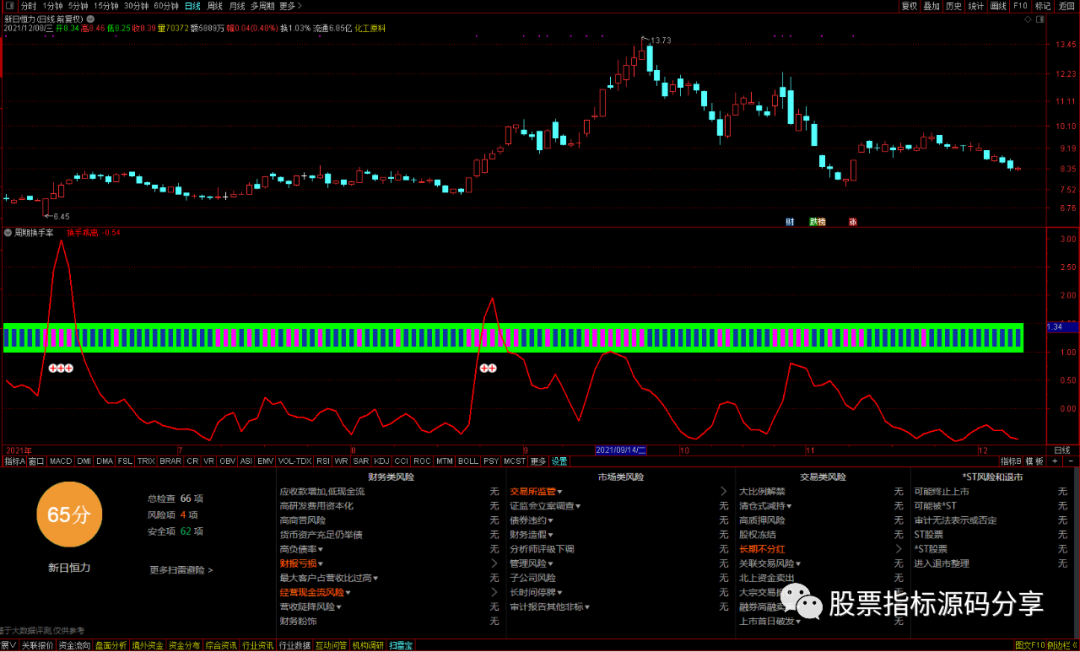The image size is (1080, 652).
Task: Click the minus zoom button near 指标B
Action: tap(1070, 461)
